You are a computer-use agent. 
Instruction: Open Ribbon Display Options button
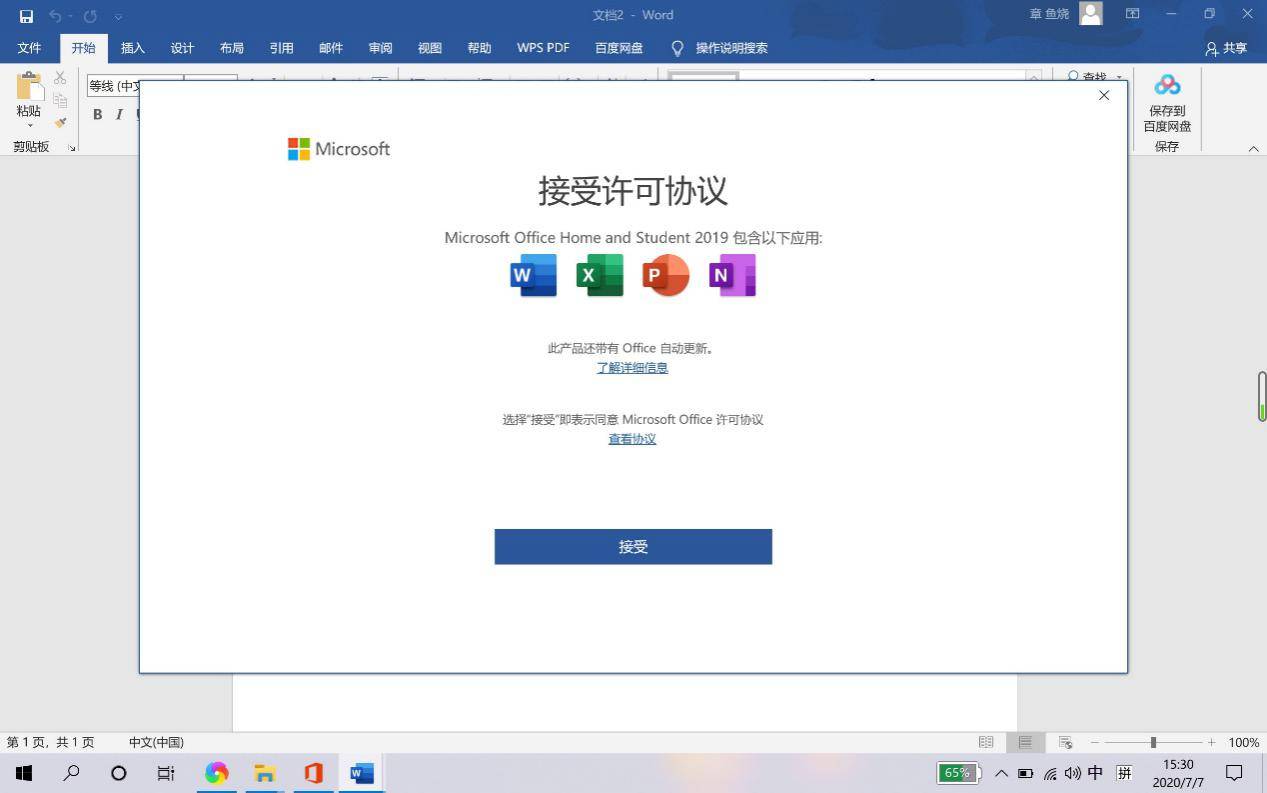point(1132,14)
